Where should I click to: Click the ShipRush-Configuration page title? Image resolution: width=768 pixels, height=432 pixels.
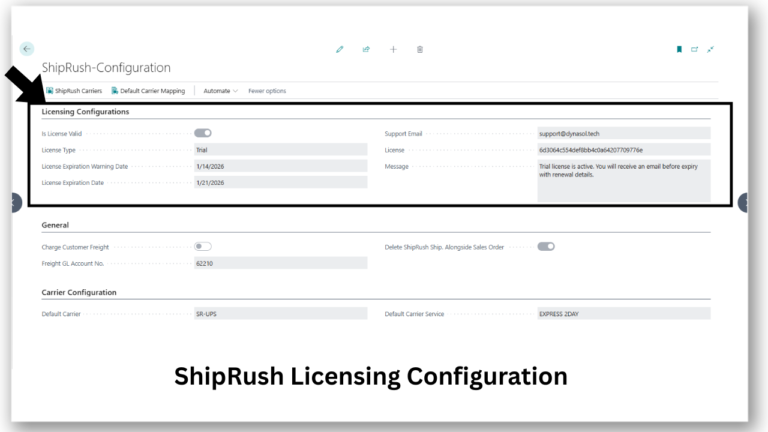point(106,68)
